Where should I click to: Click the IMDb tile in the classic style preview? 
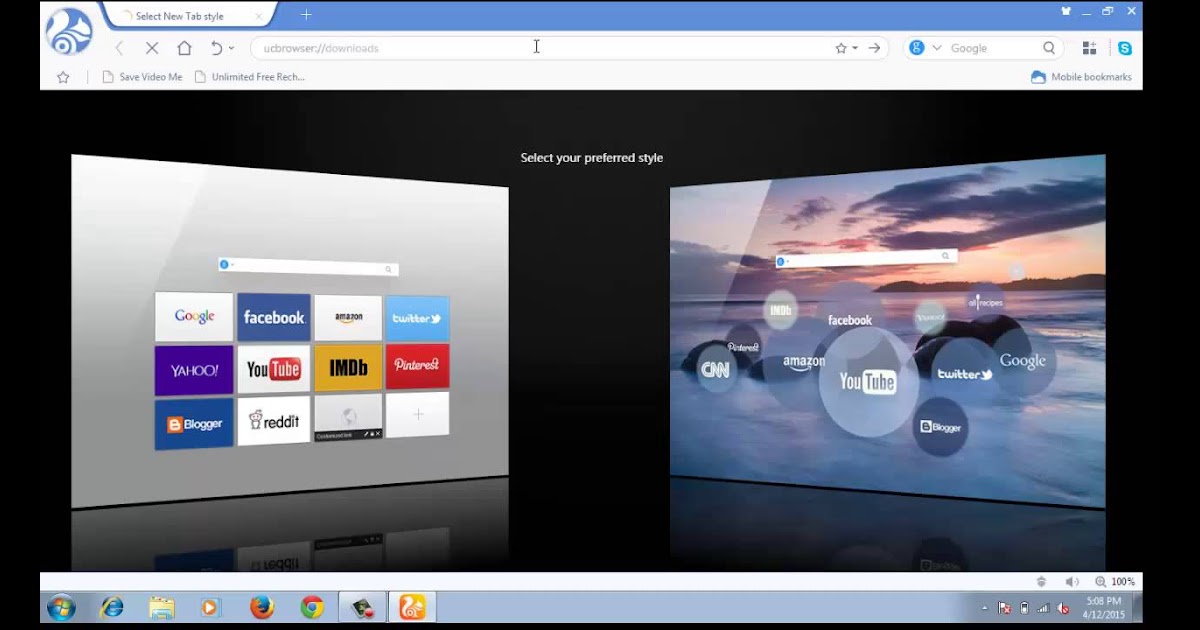point(348,368)
